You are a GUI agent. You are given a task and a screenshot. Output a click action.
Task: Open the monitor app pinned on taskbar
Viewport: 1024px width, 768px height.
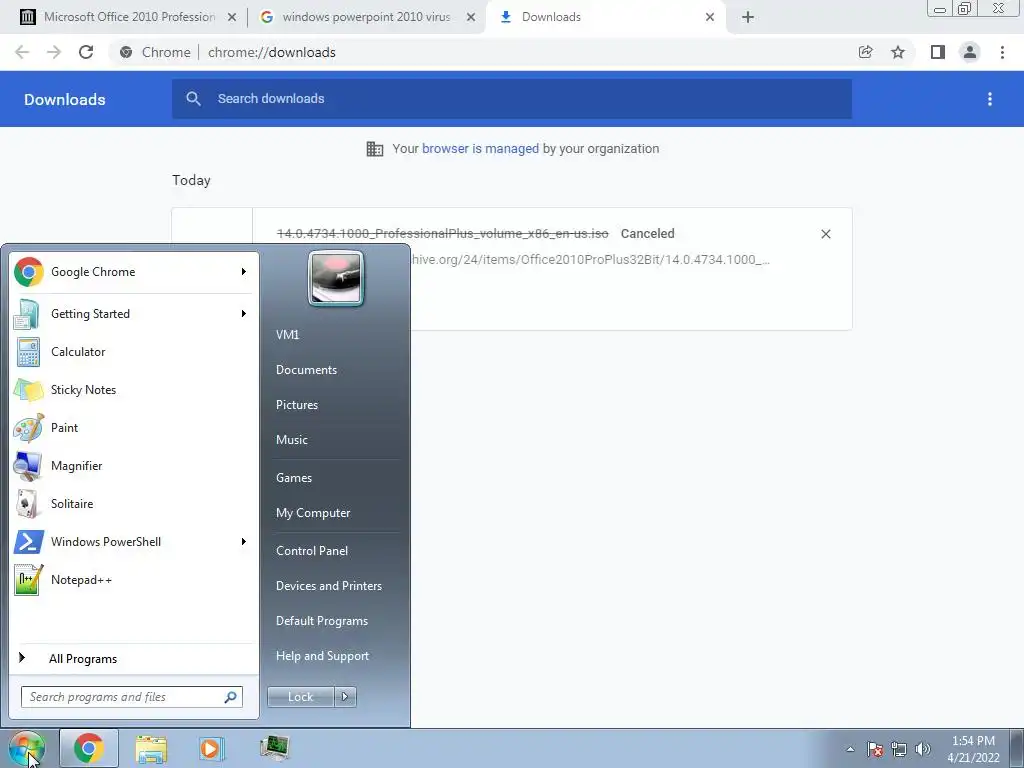[x=274, y=748]
